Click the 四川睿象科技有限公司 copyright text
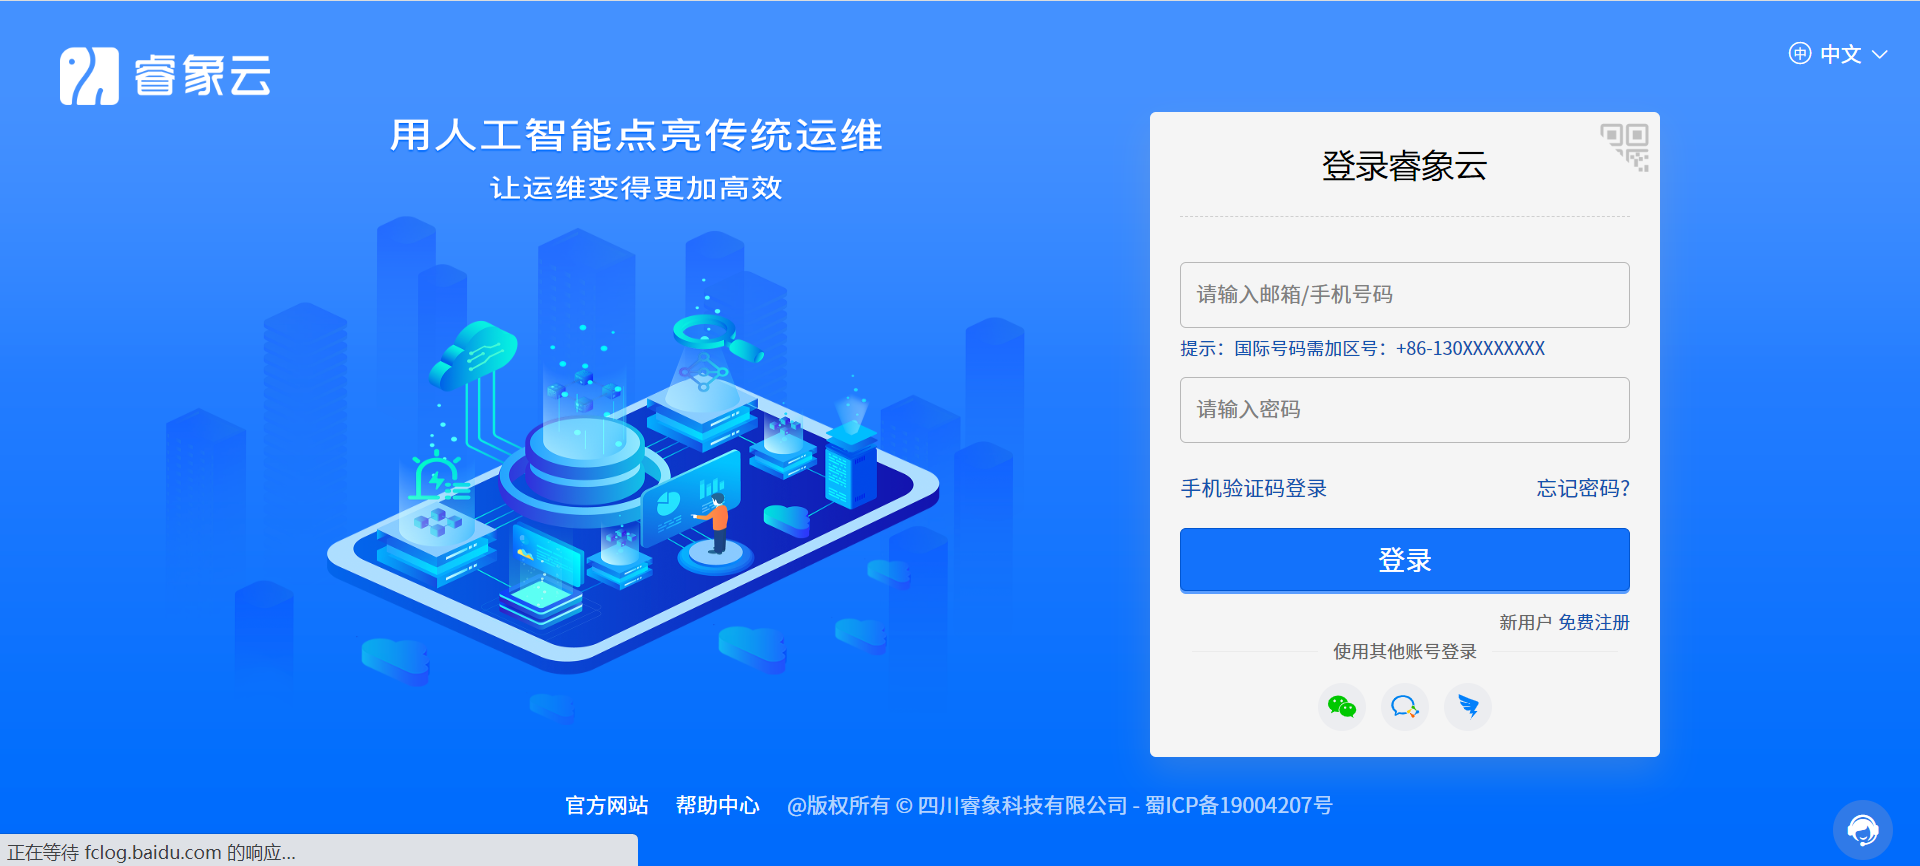1920x866 pixels. [1022, 805]
